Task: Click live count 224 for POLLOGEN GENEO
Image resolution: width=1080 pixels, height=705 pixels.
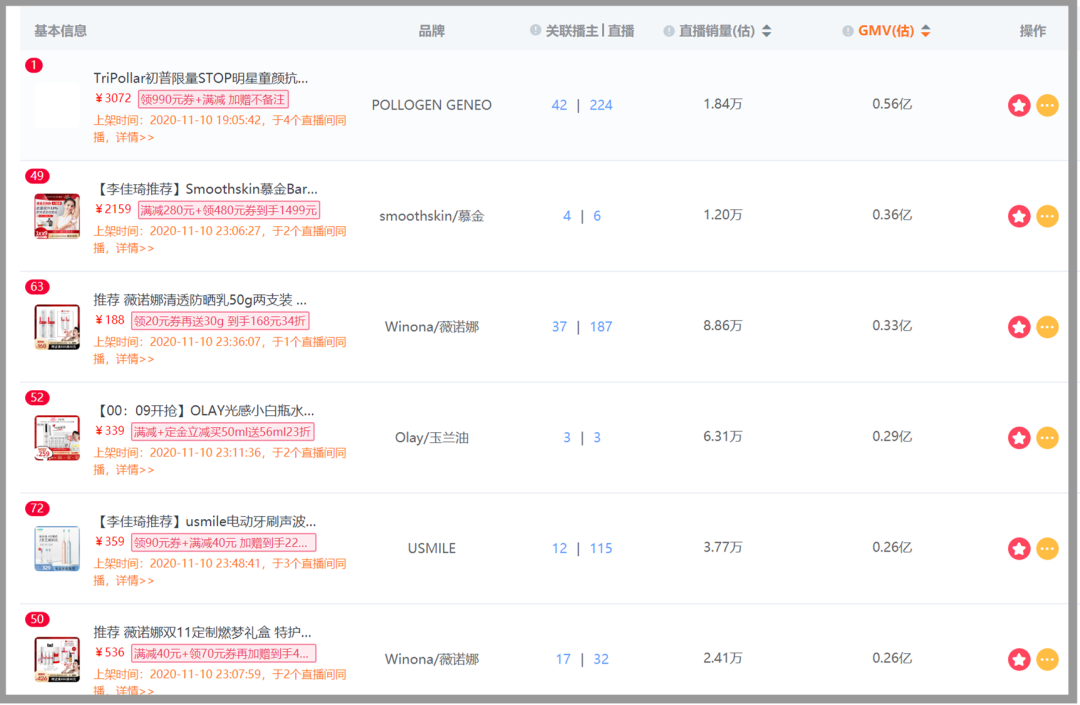Action: coord(601,105)
